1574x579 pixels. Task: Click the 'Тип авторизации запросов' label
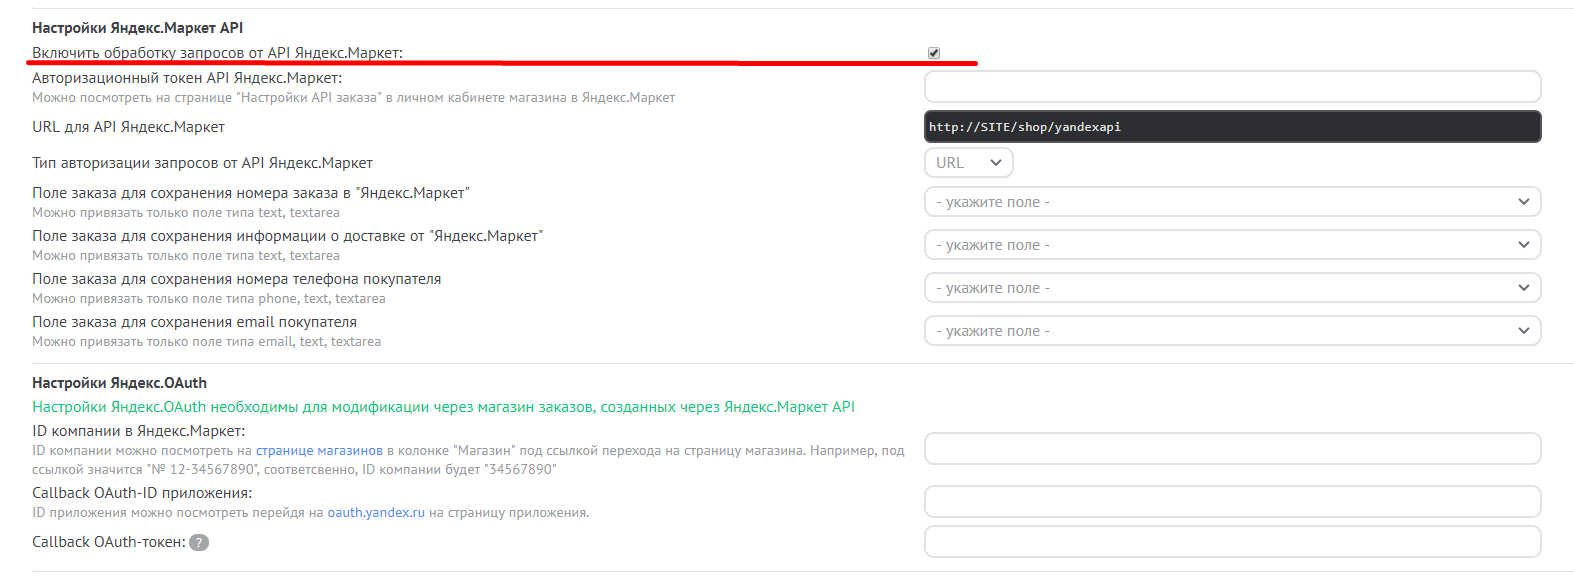tap(202, 163)
